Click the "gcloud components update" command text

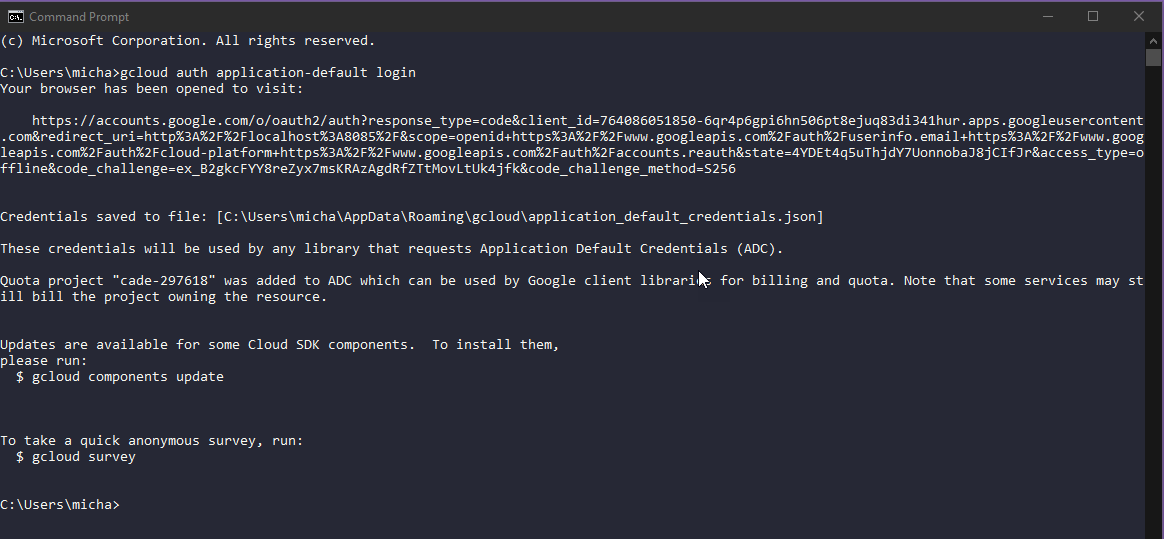128,377
